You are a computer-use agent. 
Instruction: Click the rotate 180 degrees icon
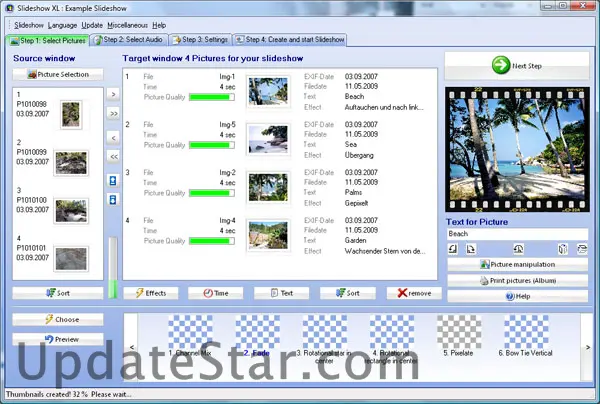(518, 249)
